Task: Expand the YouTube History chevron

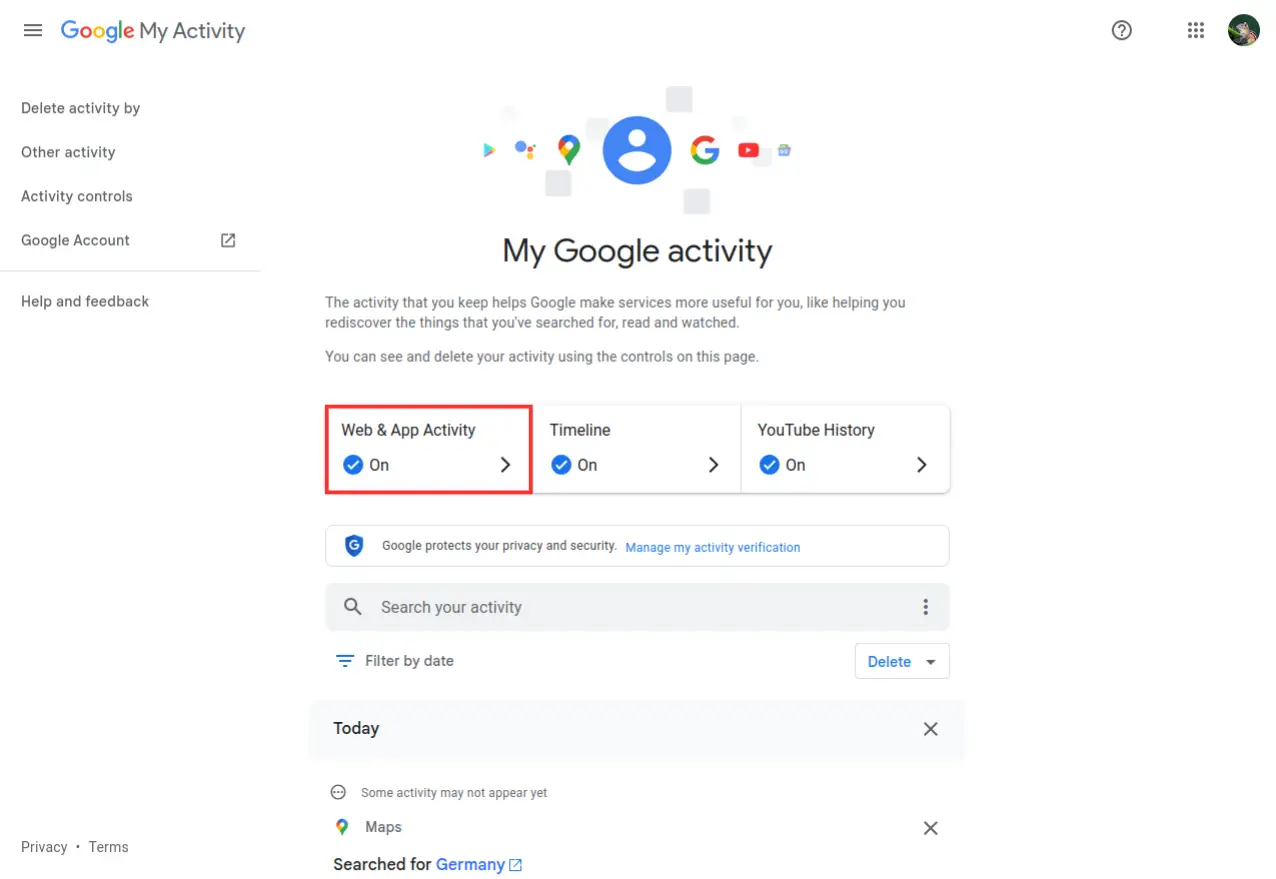Action: pyautogui.click(x=921, y=464)
